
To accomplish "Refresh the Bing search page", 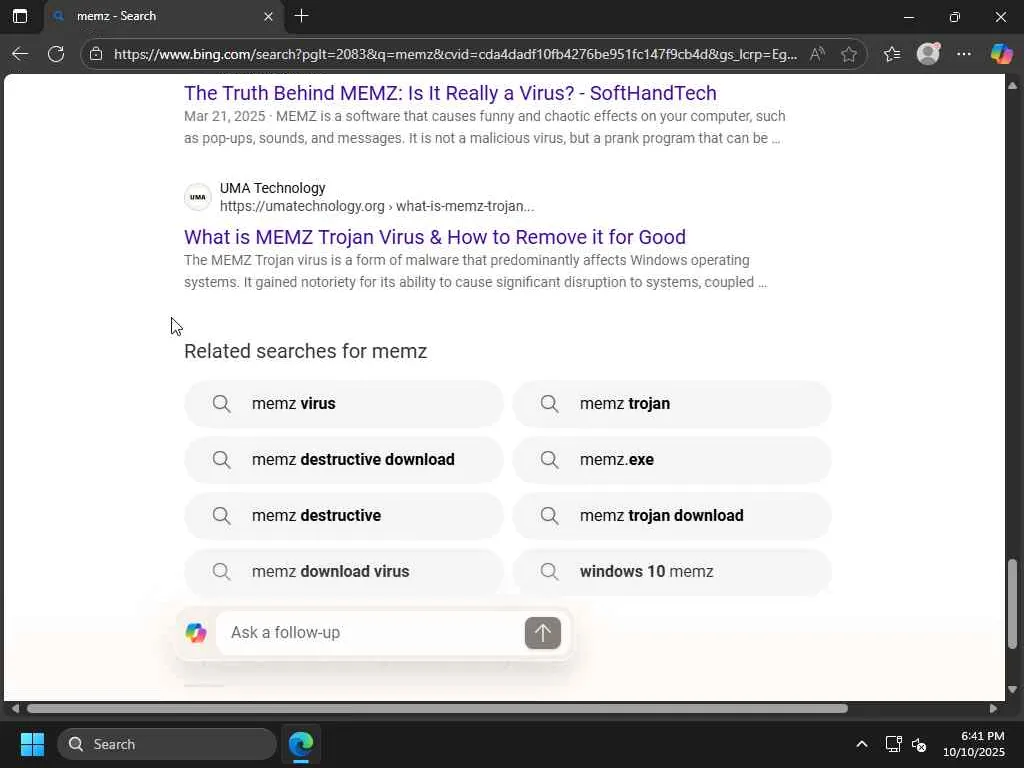I will click(x=56, y=54).
